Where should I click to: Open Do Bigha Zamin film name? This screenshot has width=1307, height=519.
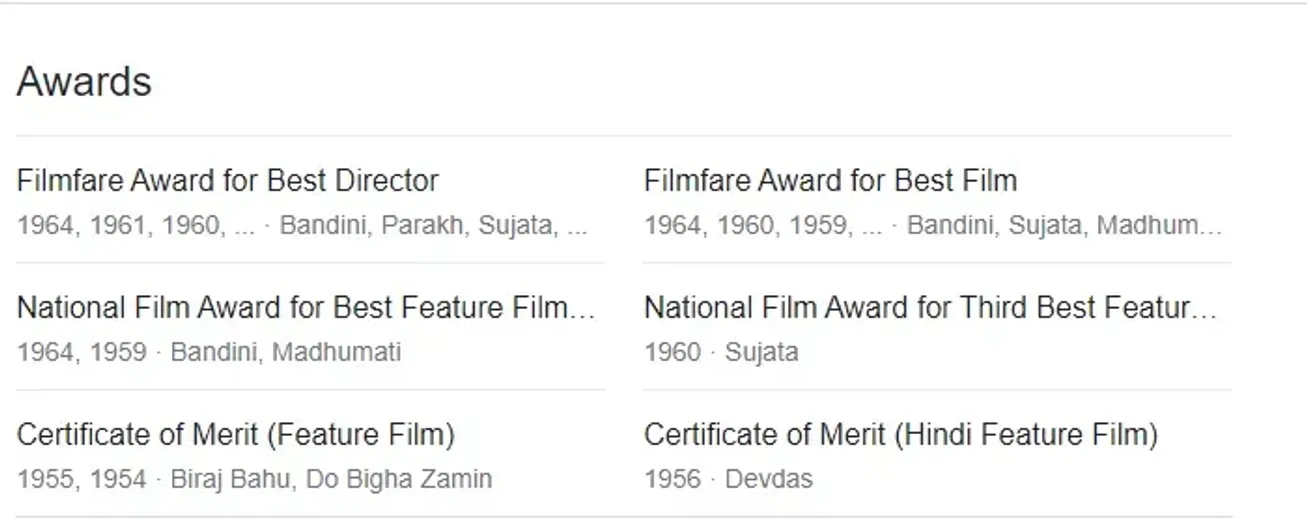click(399, 479)
